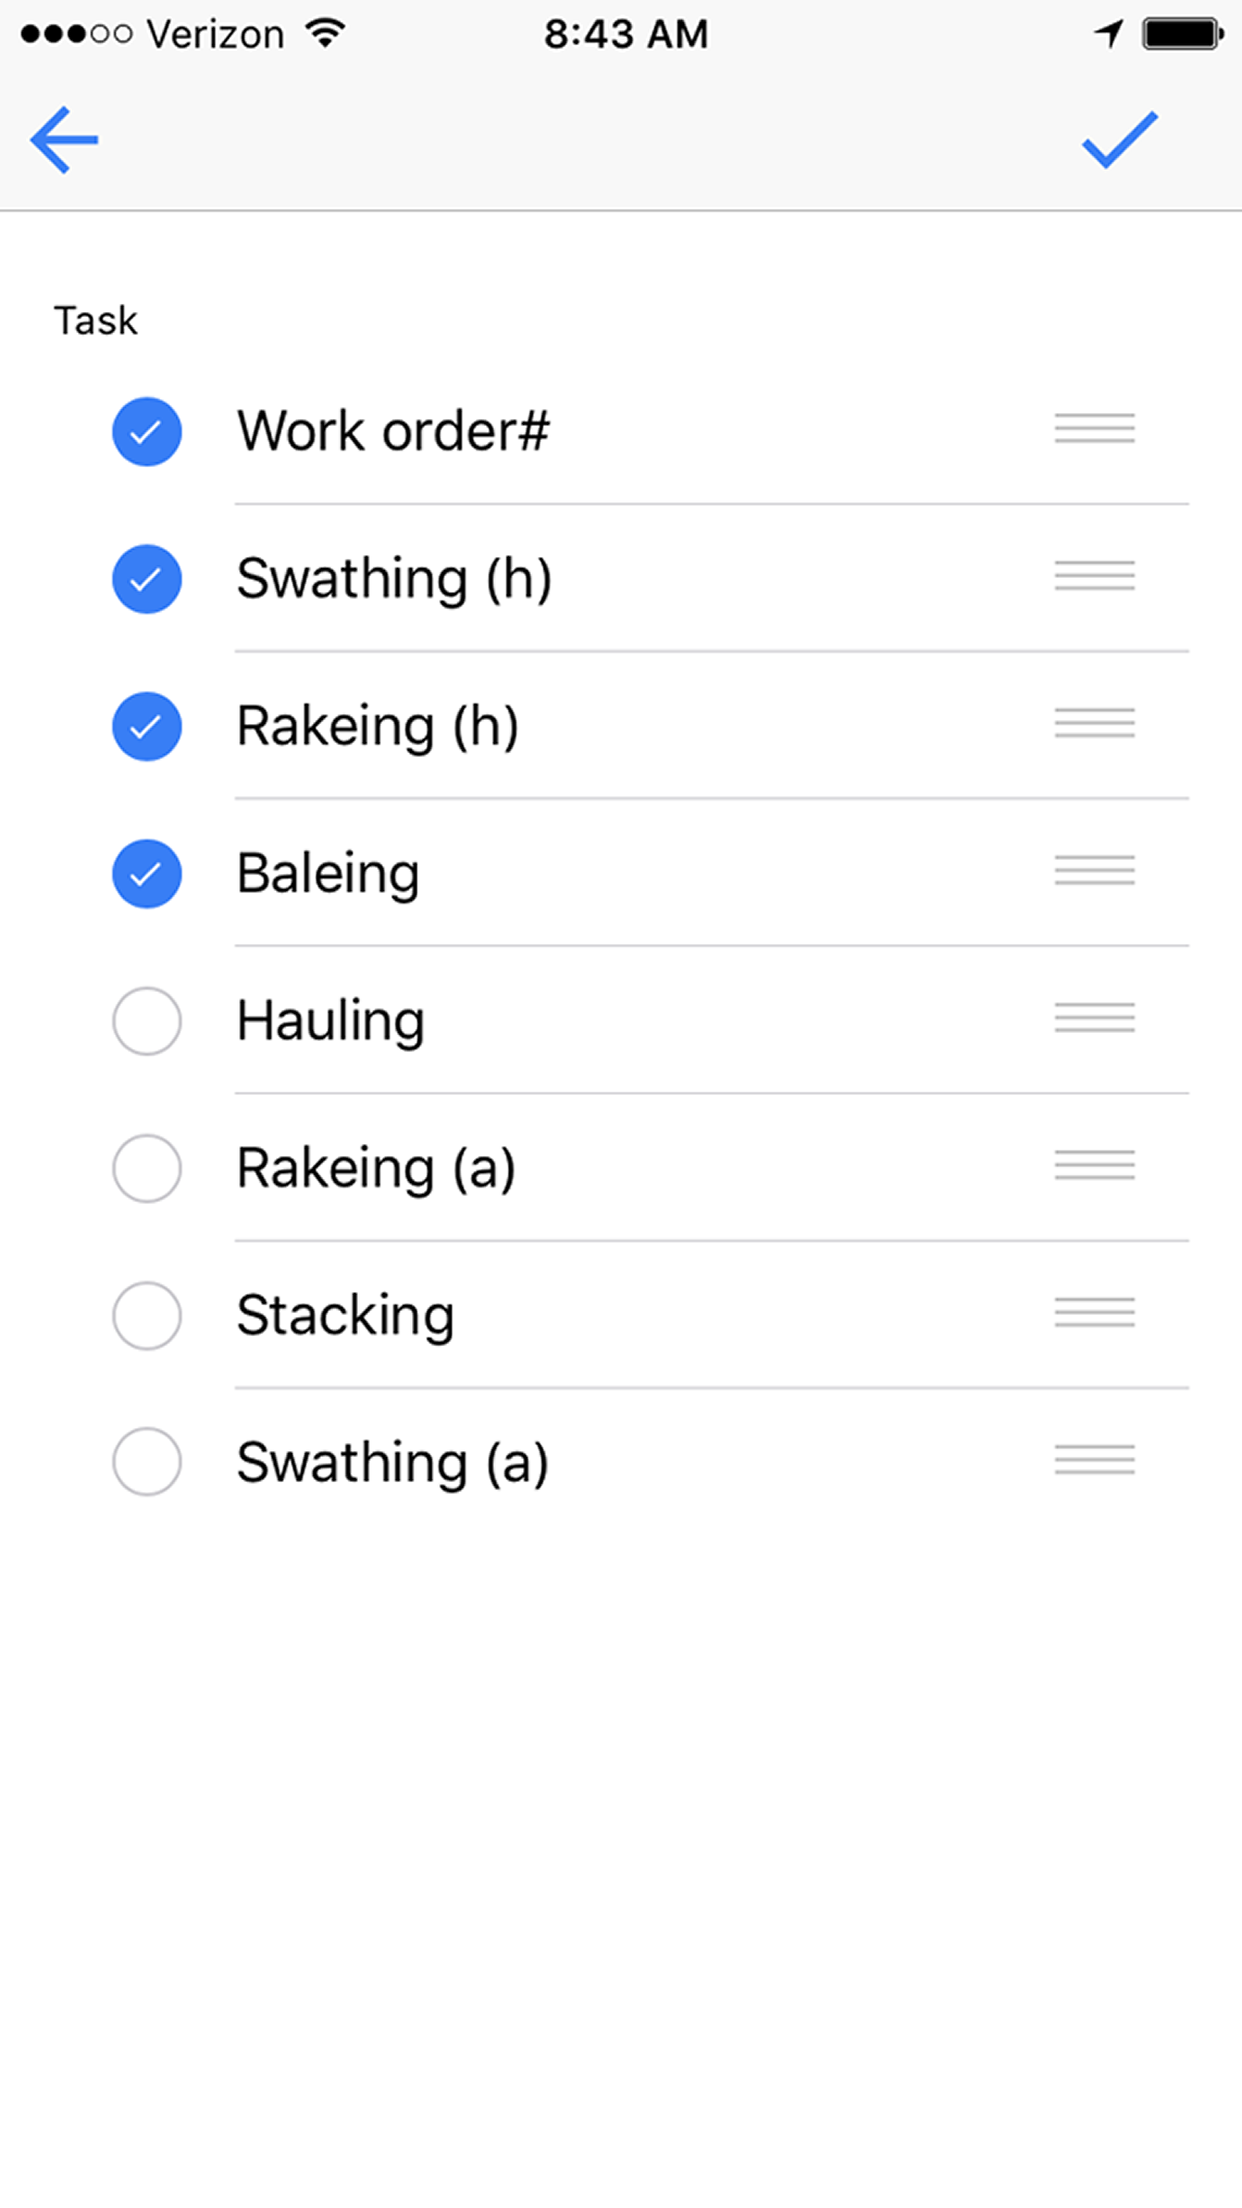Uncheck the Work order# checkbox

coord(147,432)
